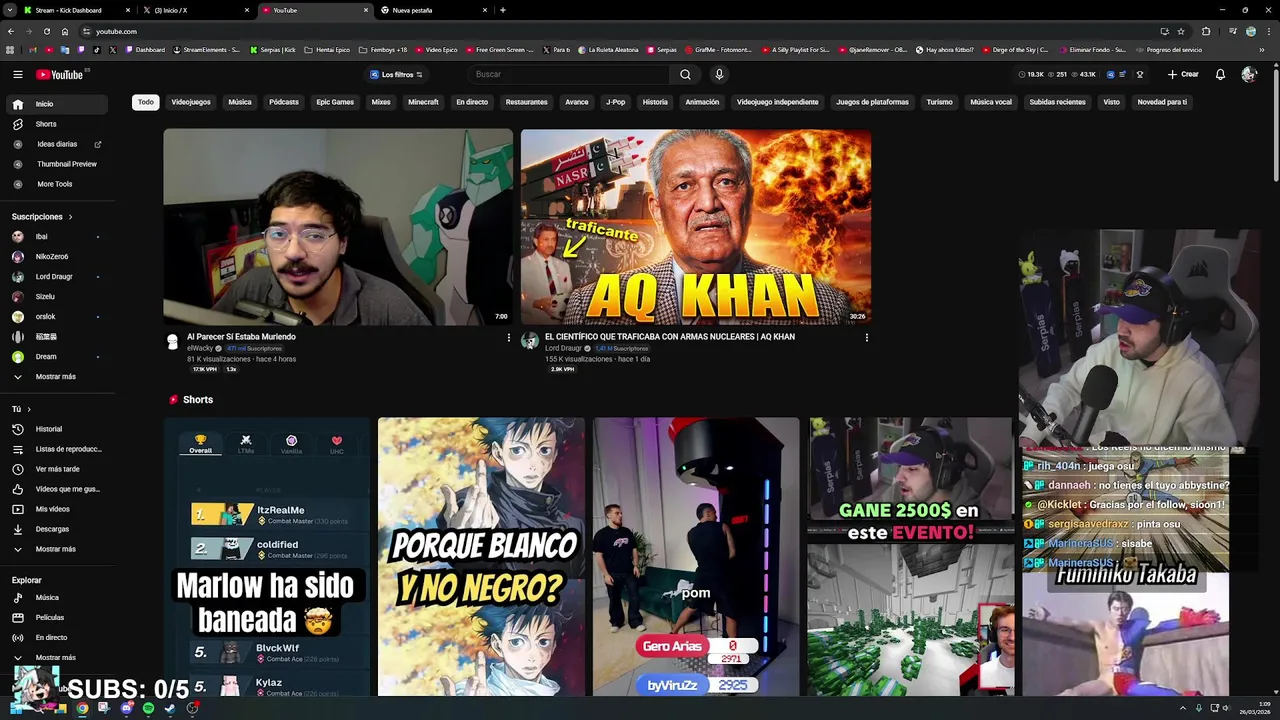Screen dimensions: 1280x720
Task: Open Películas under Explorar
Action: pos(56,618)
